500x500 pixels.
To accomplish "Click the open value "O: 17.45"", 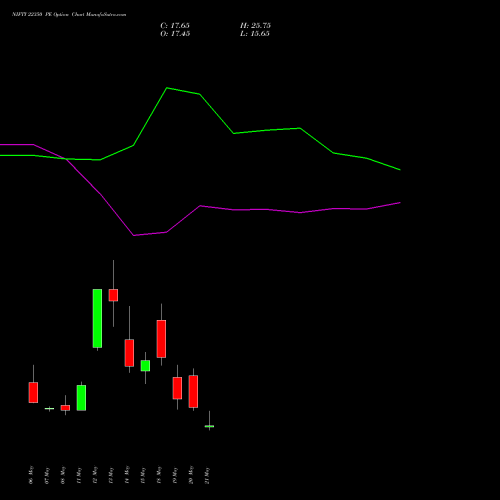I will coord(175,34).
